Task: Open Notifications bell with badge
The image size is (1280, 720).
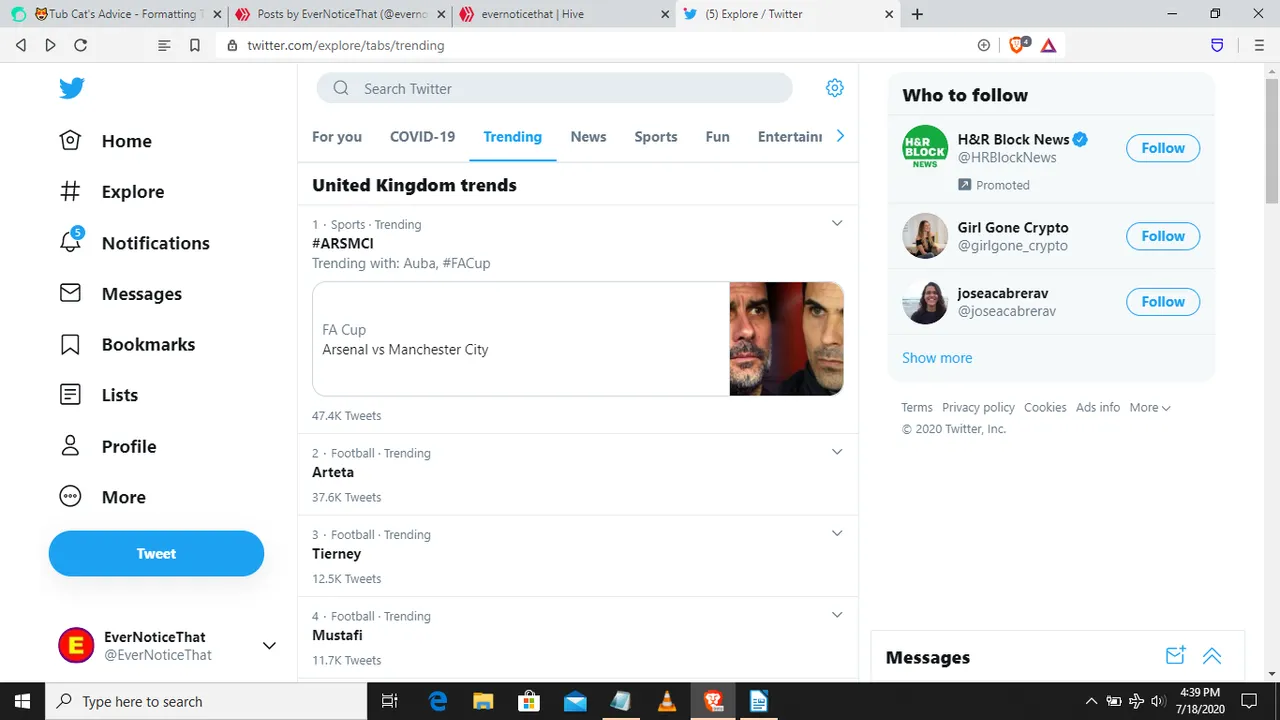Action: click(71, 242)
